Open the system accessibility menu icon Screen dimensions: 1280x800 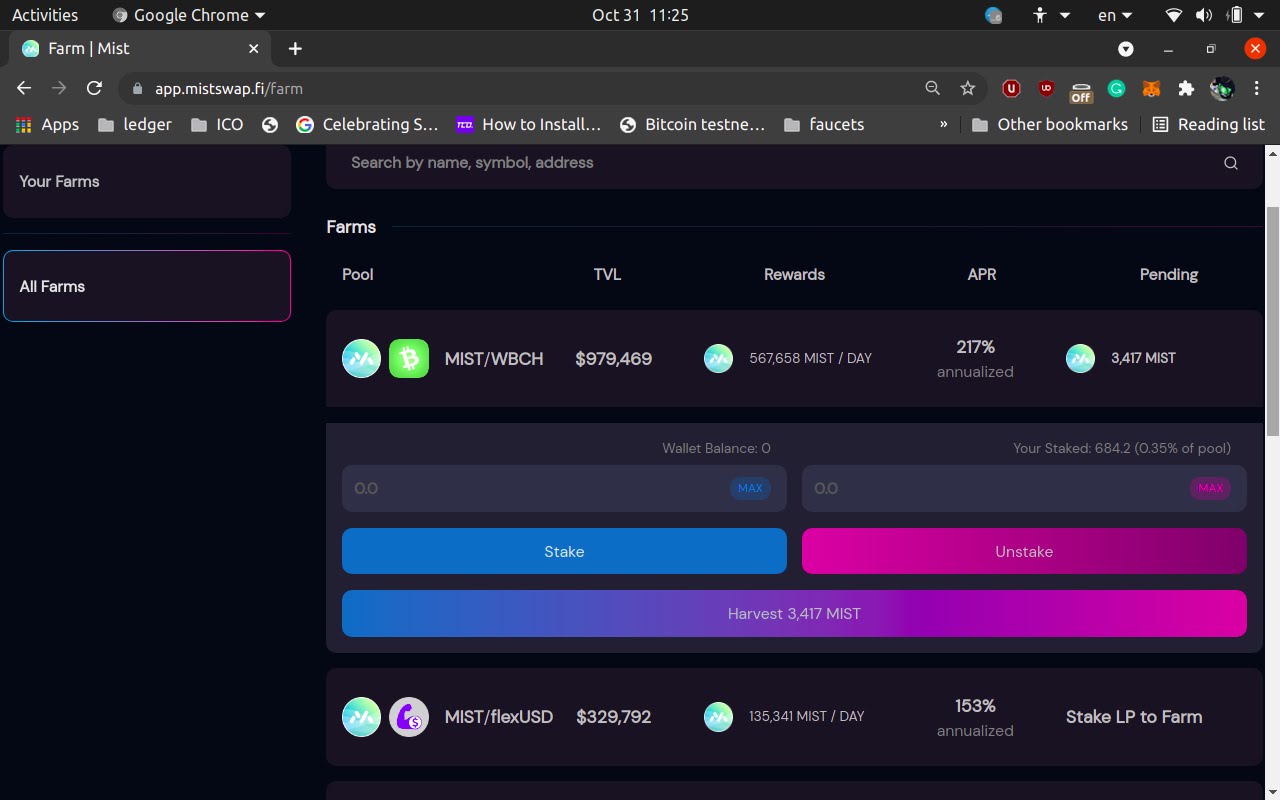point(1051,15)
